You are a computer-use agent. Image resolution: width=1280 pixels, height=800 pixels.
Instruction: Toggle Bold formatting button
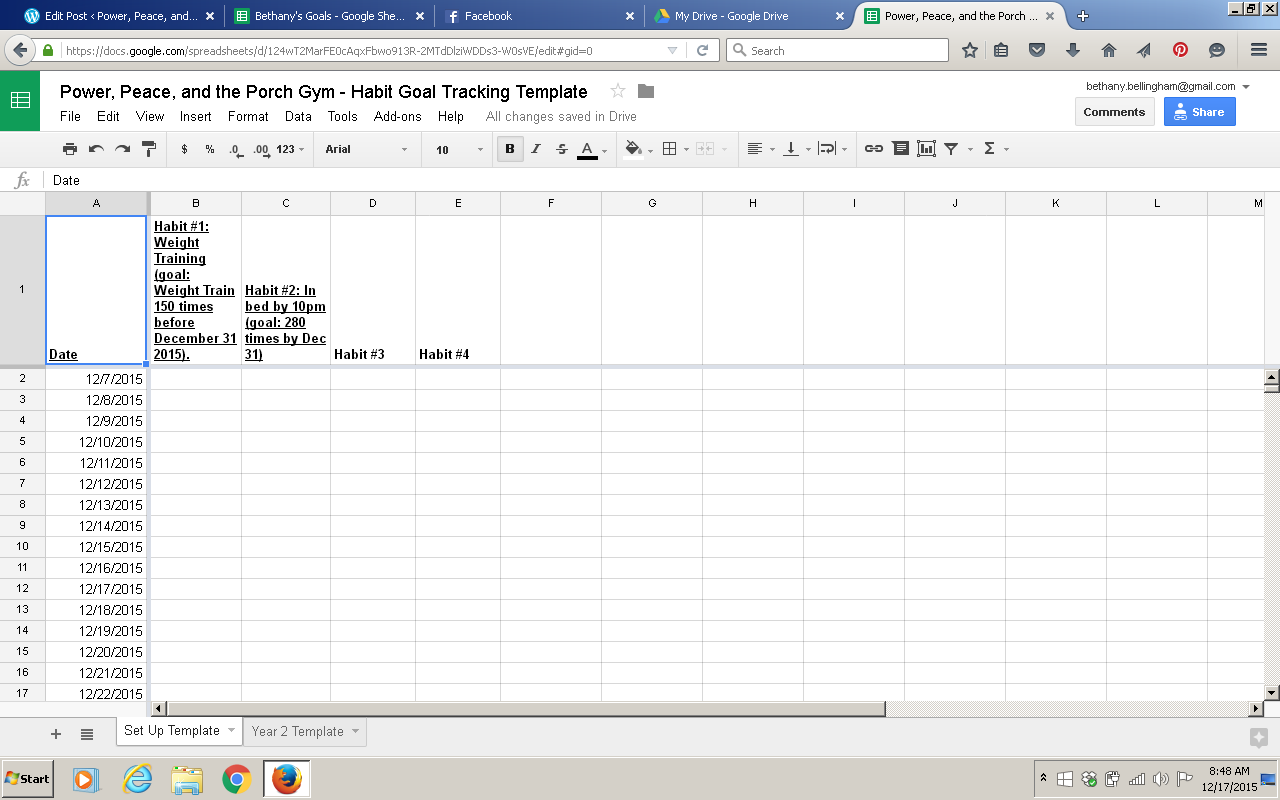click(510, 149)
